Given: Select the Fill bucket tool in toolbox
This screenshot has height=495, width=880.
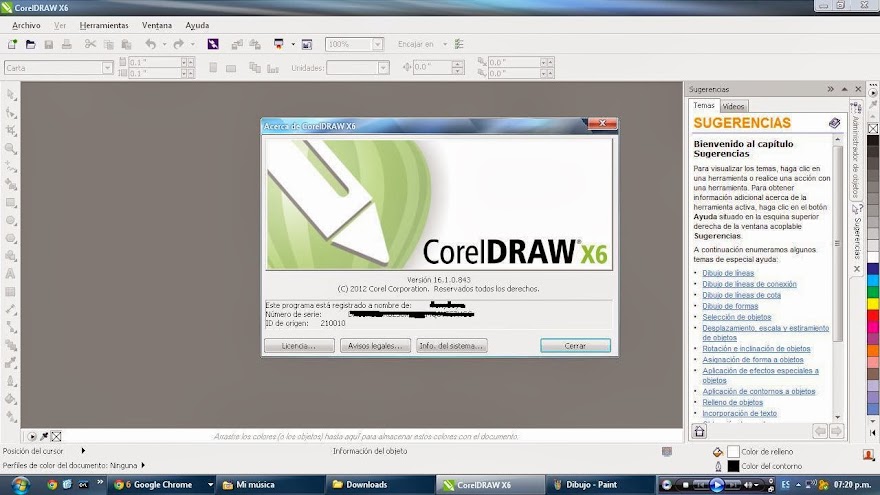Looking at the screenshot, I should coord(11,399).
